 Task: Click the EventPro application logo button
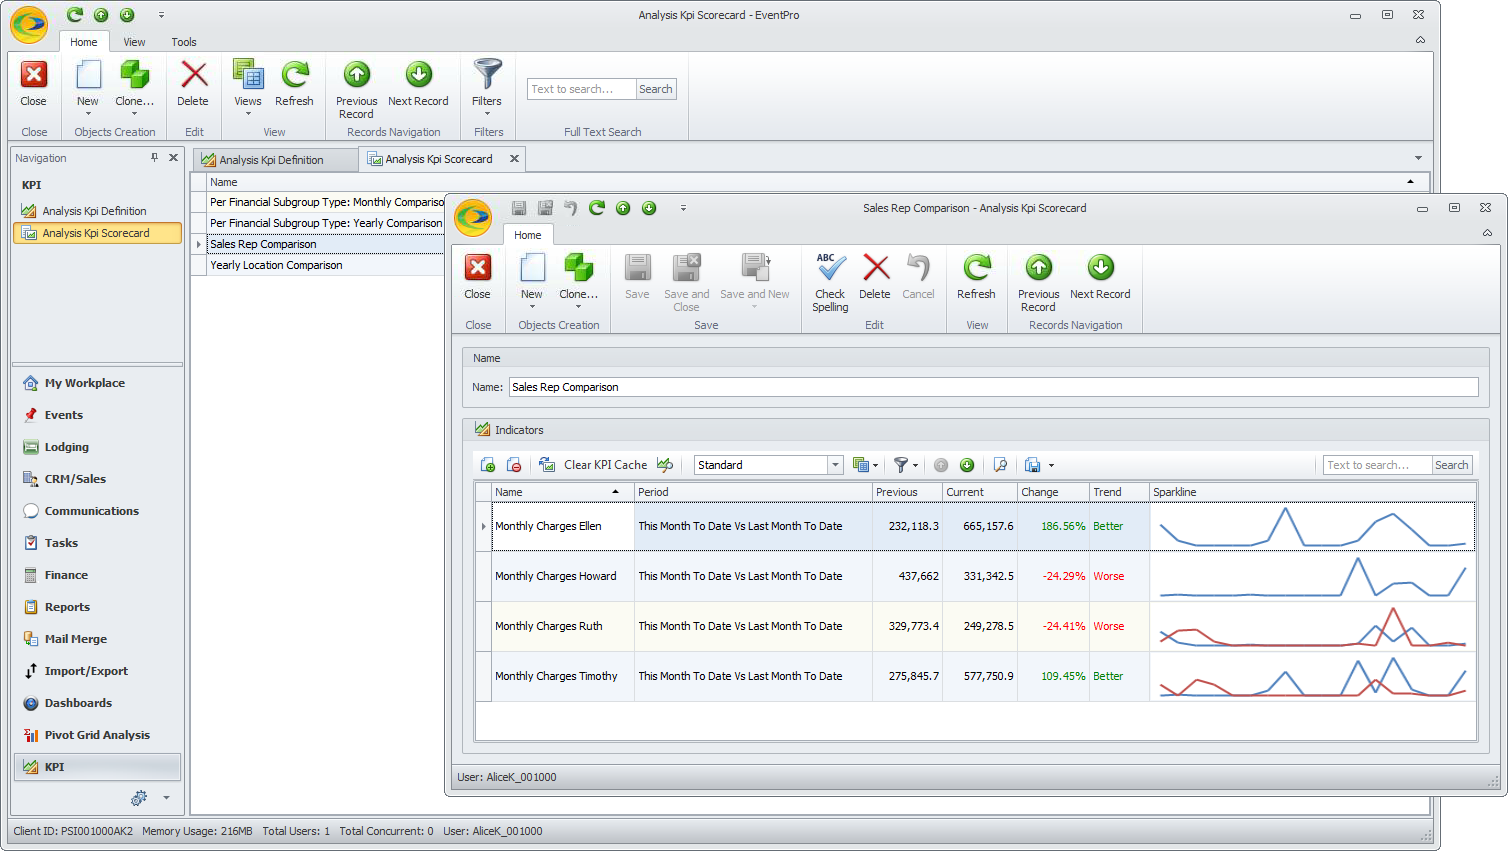(x=29, y=25)
